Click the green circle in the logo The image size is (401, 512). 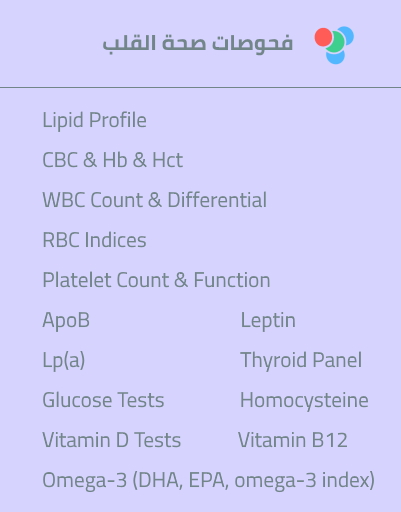click(x=335, y=42)
